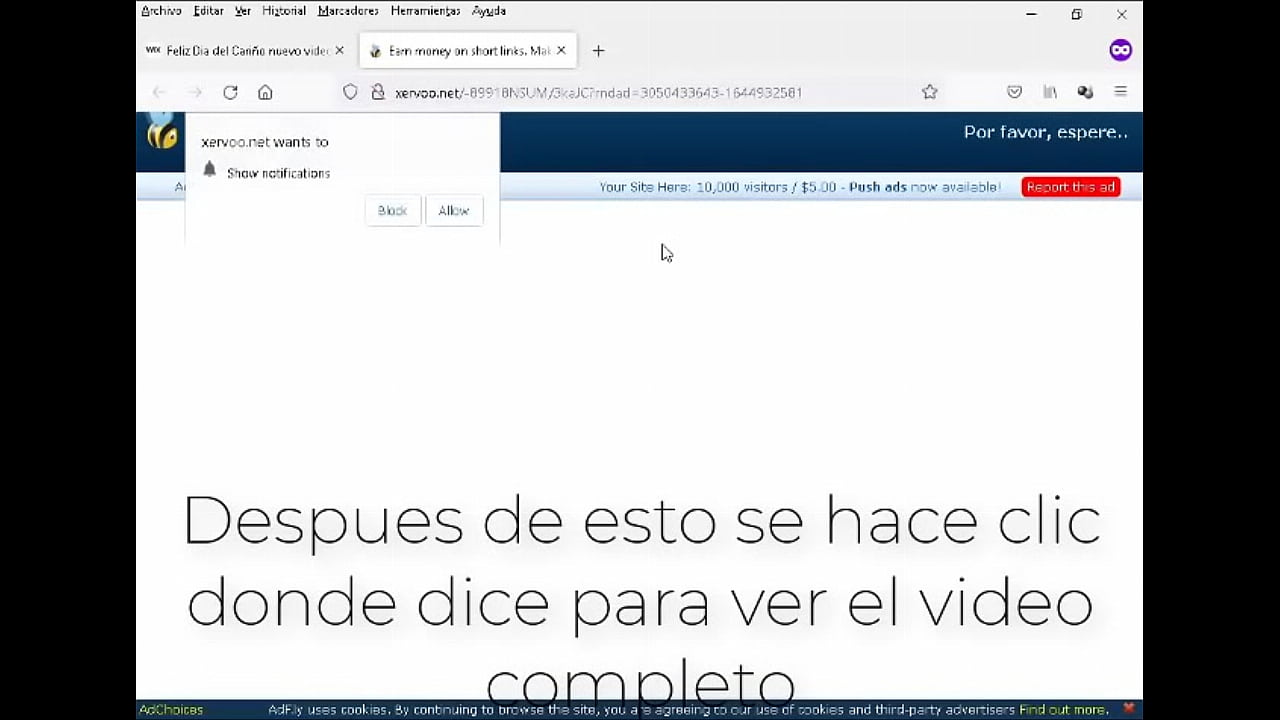This screenshot has height=720, width=1280.
Task: Click the site security padlock icon
Action: click(377, 92)
